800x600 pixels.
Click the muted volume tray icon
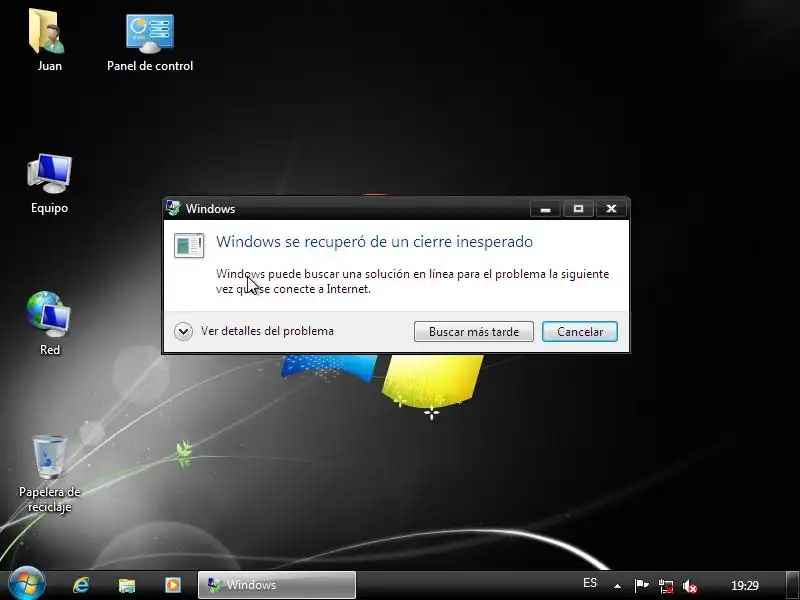click(x=690, y=586)
